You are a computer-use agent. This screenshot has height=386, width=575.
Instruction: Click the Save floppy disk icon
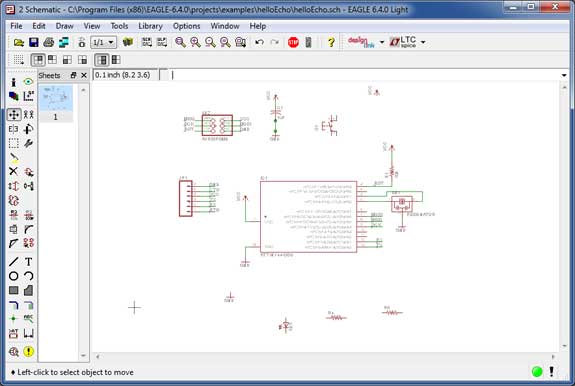click(x=34, y=42)
